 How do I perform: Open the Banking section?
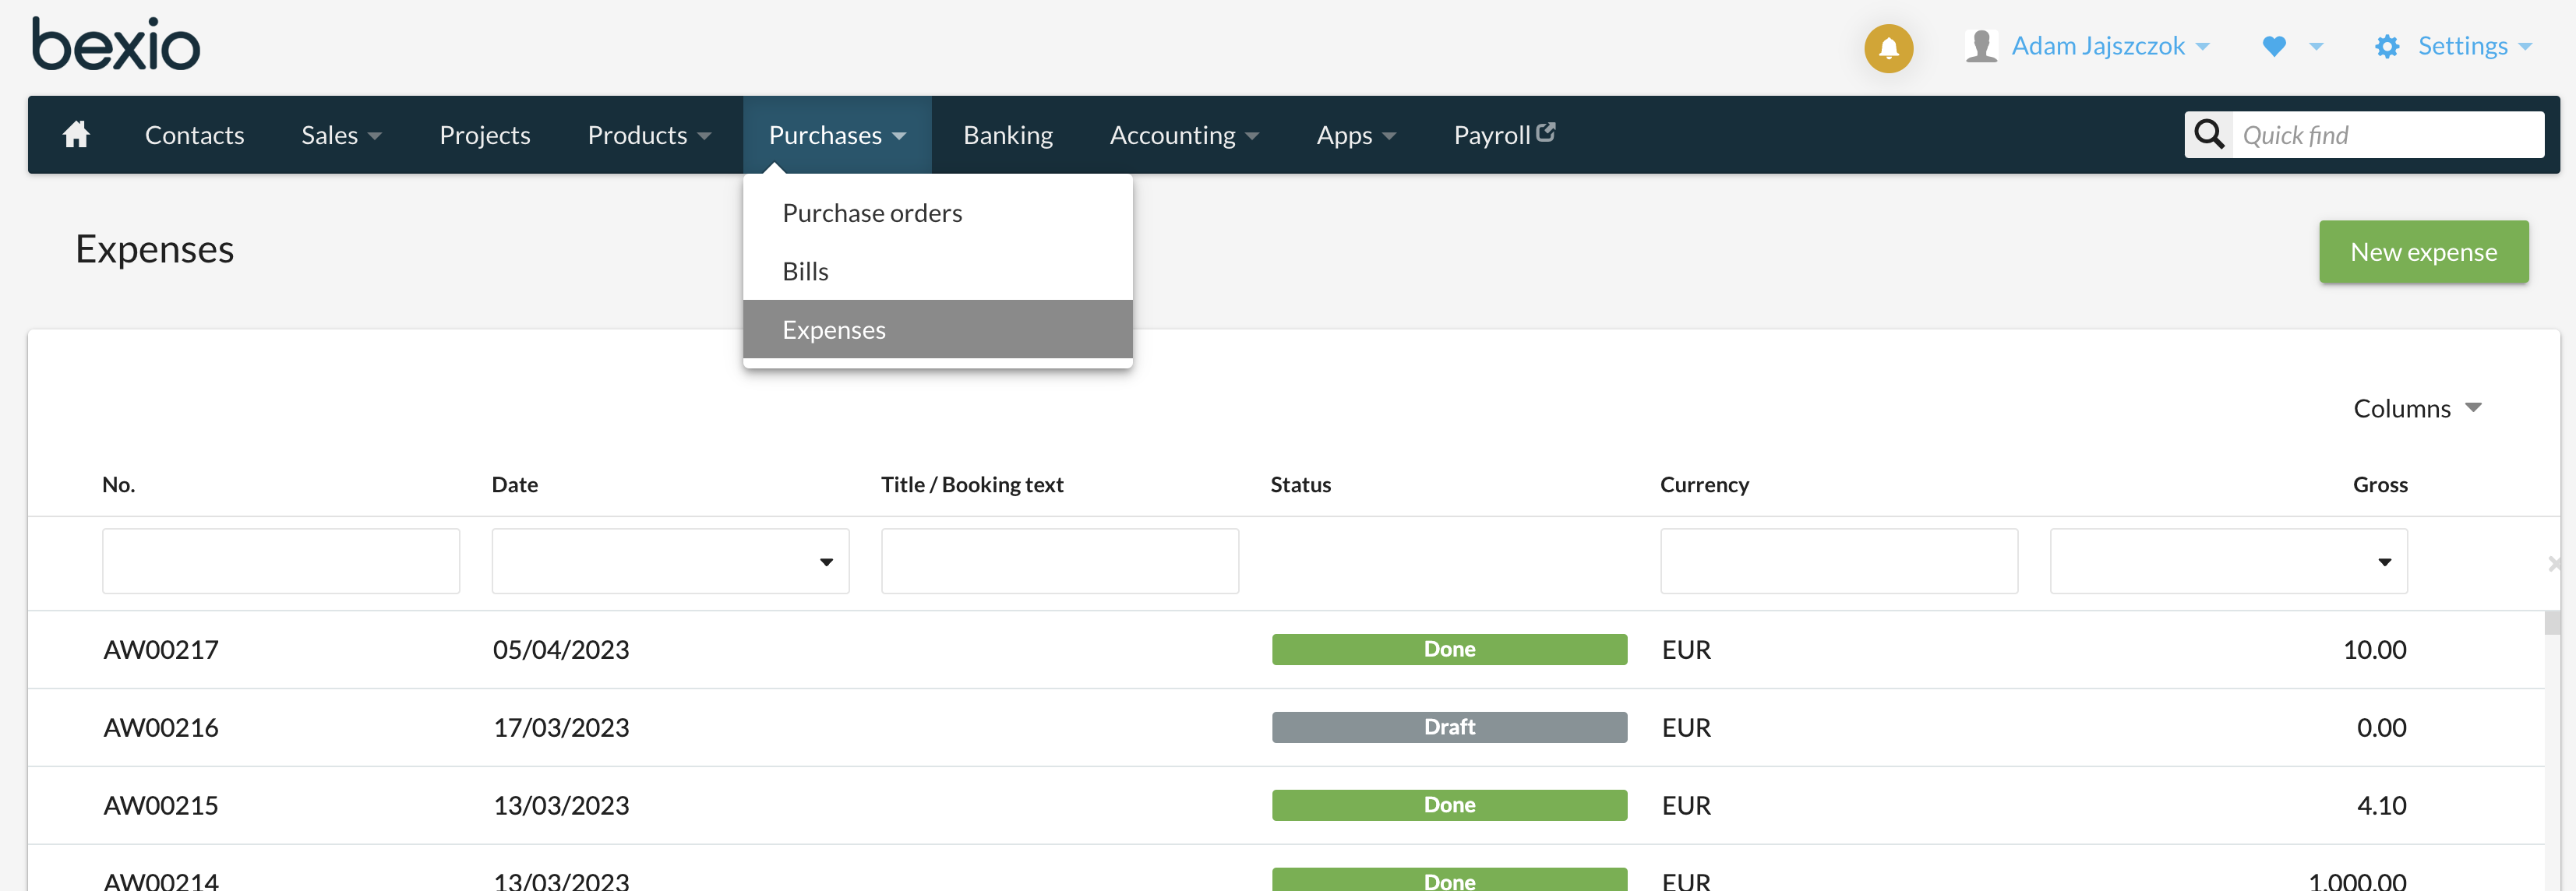(x=1007, y=135)
